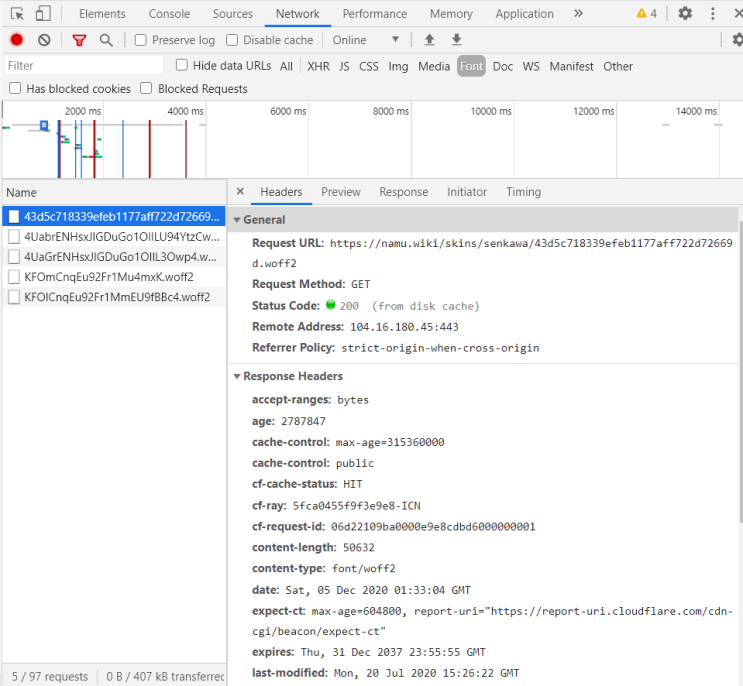Select request 4UaGrENHsxJlGDuGo1OIlL3Owp4.w...

[114, 257]
